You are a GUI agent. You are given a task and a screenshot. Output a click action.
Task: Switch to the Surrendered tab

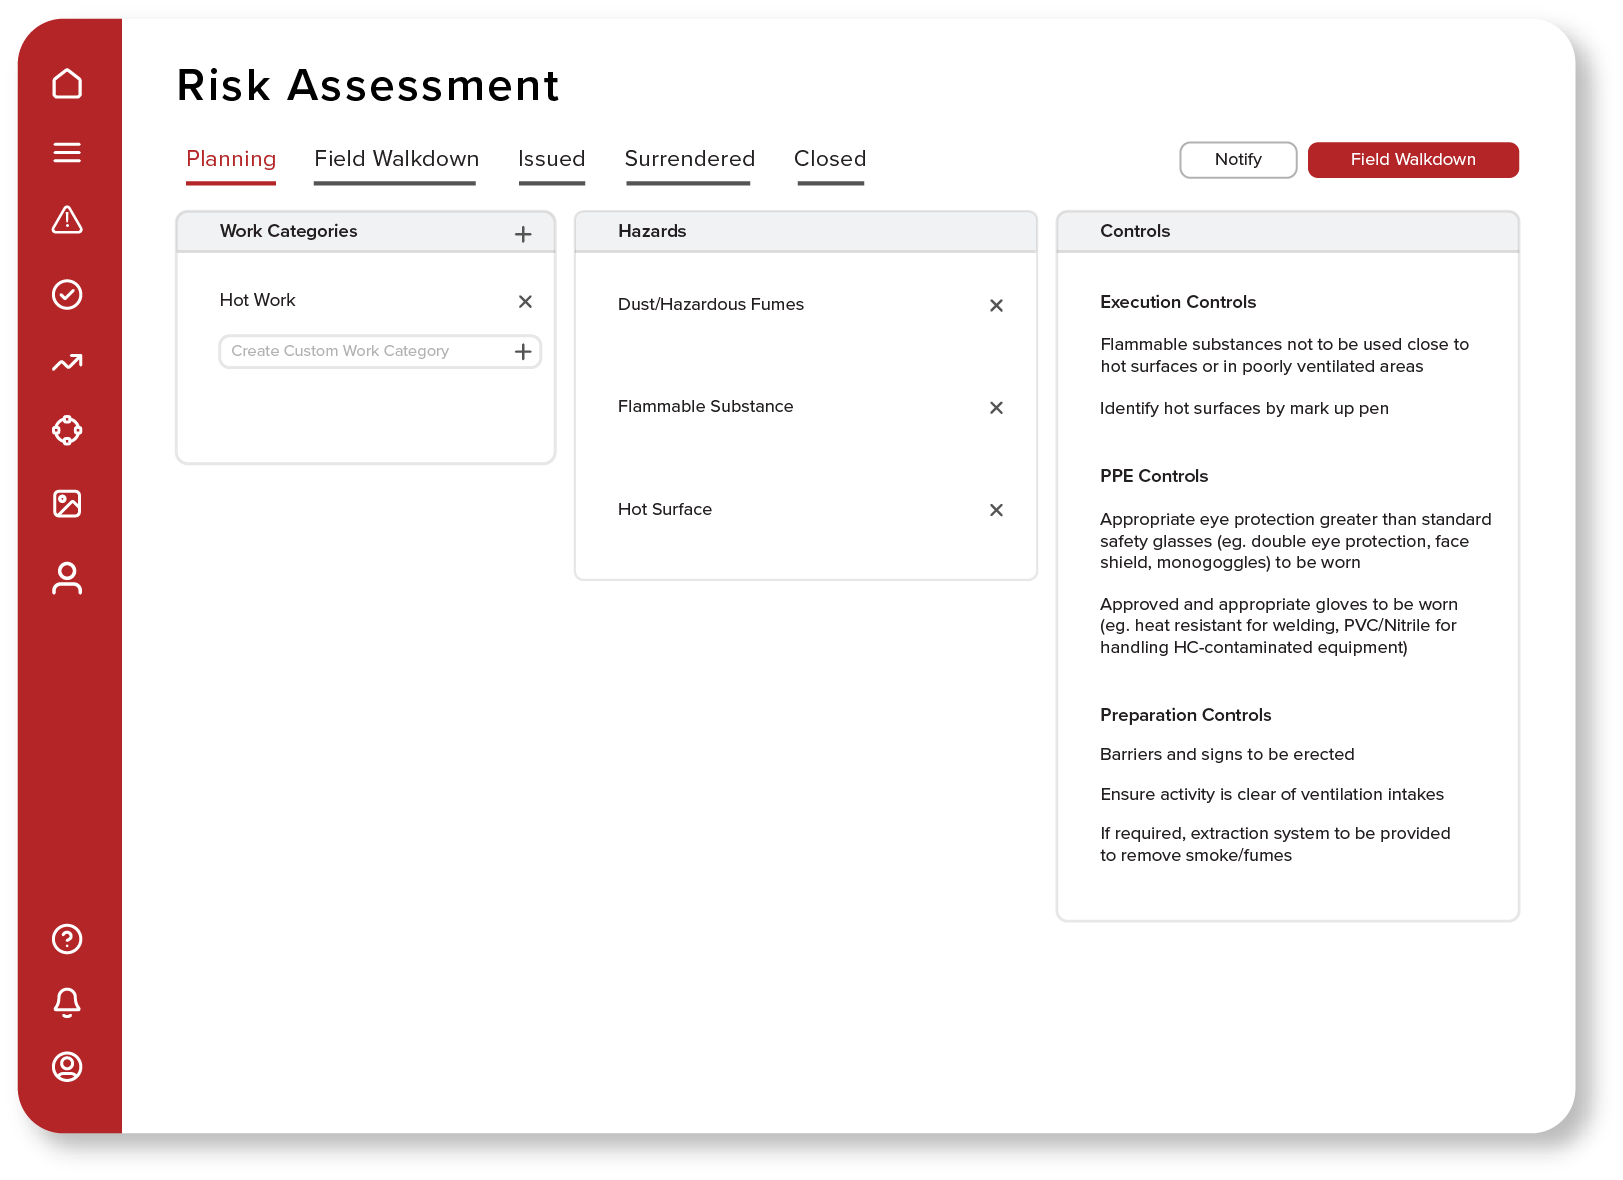tap(689, 160)
